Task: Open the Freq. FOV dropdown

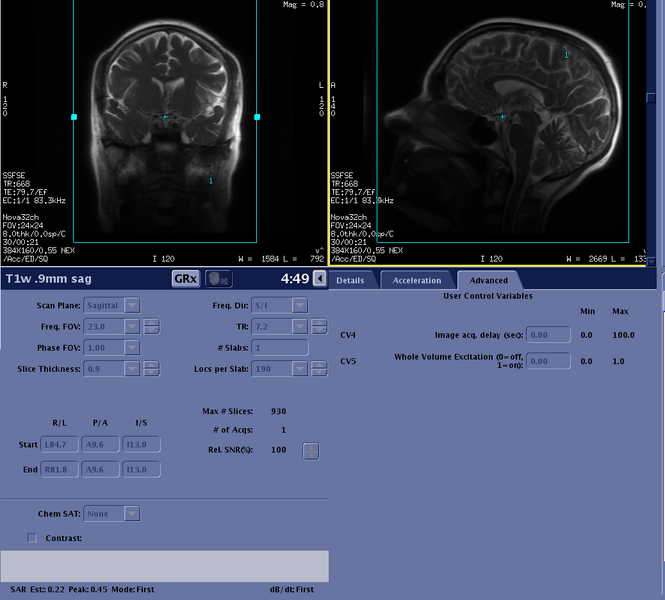Action: coord(132,327)
